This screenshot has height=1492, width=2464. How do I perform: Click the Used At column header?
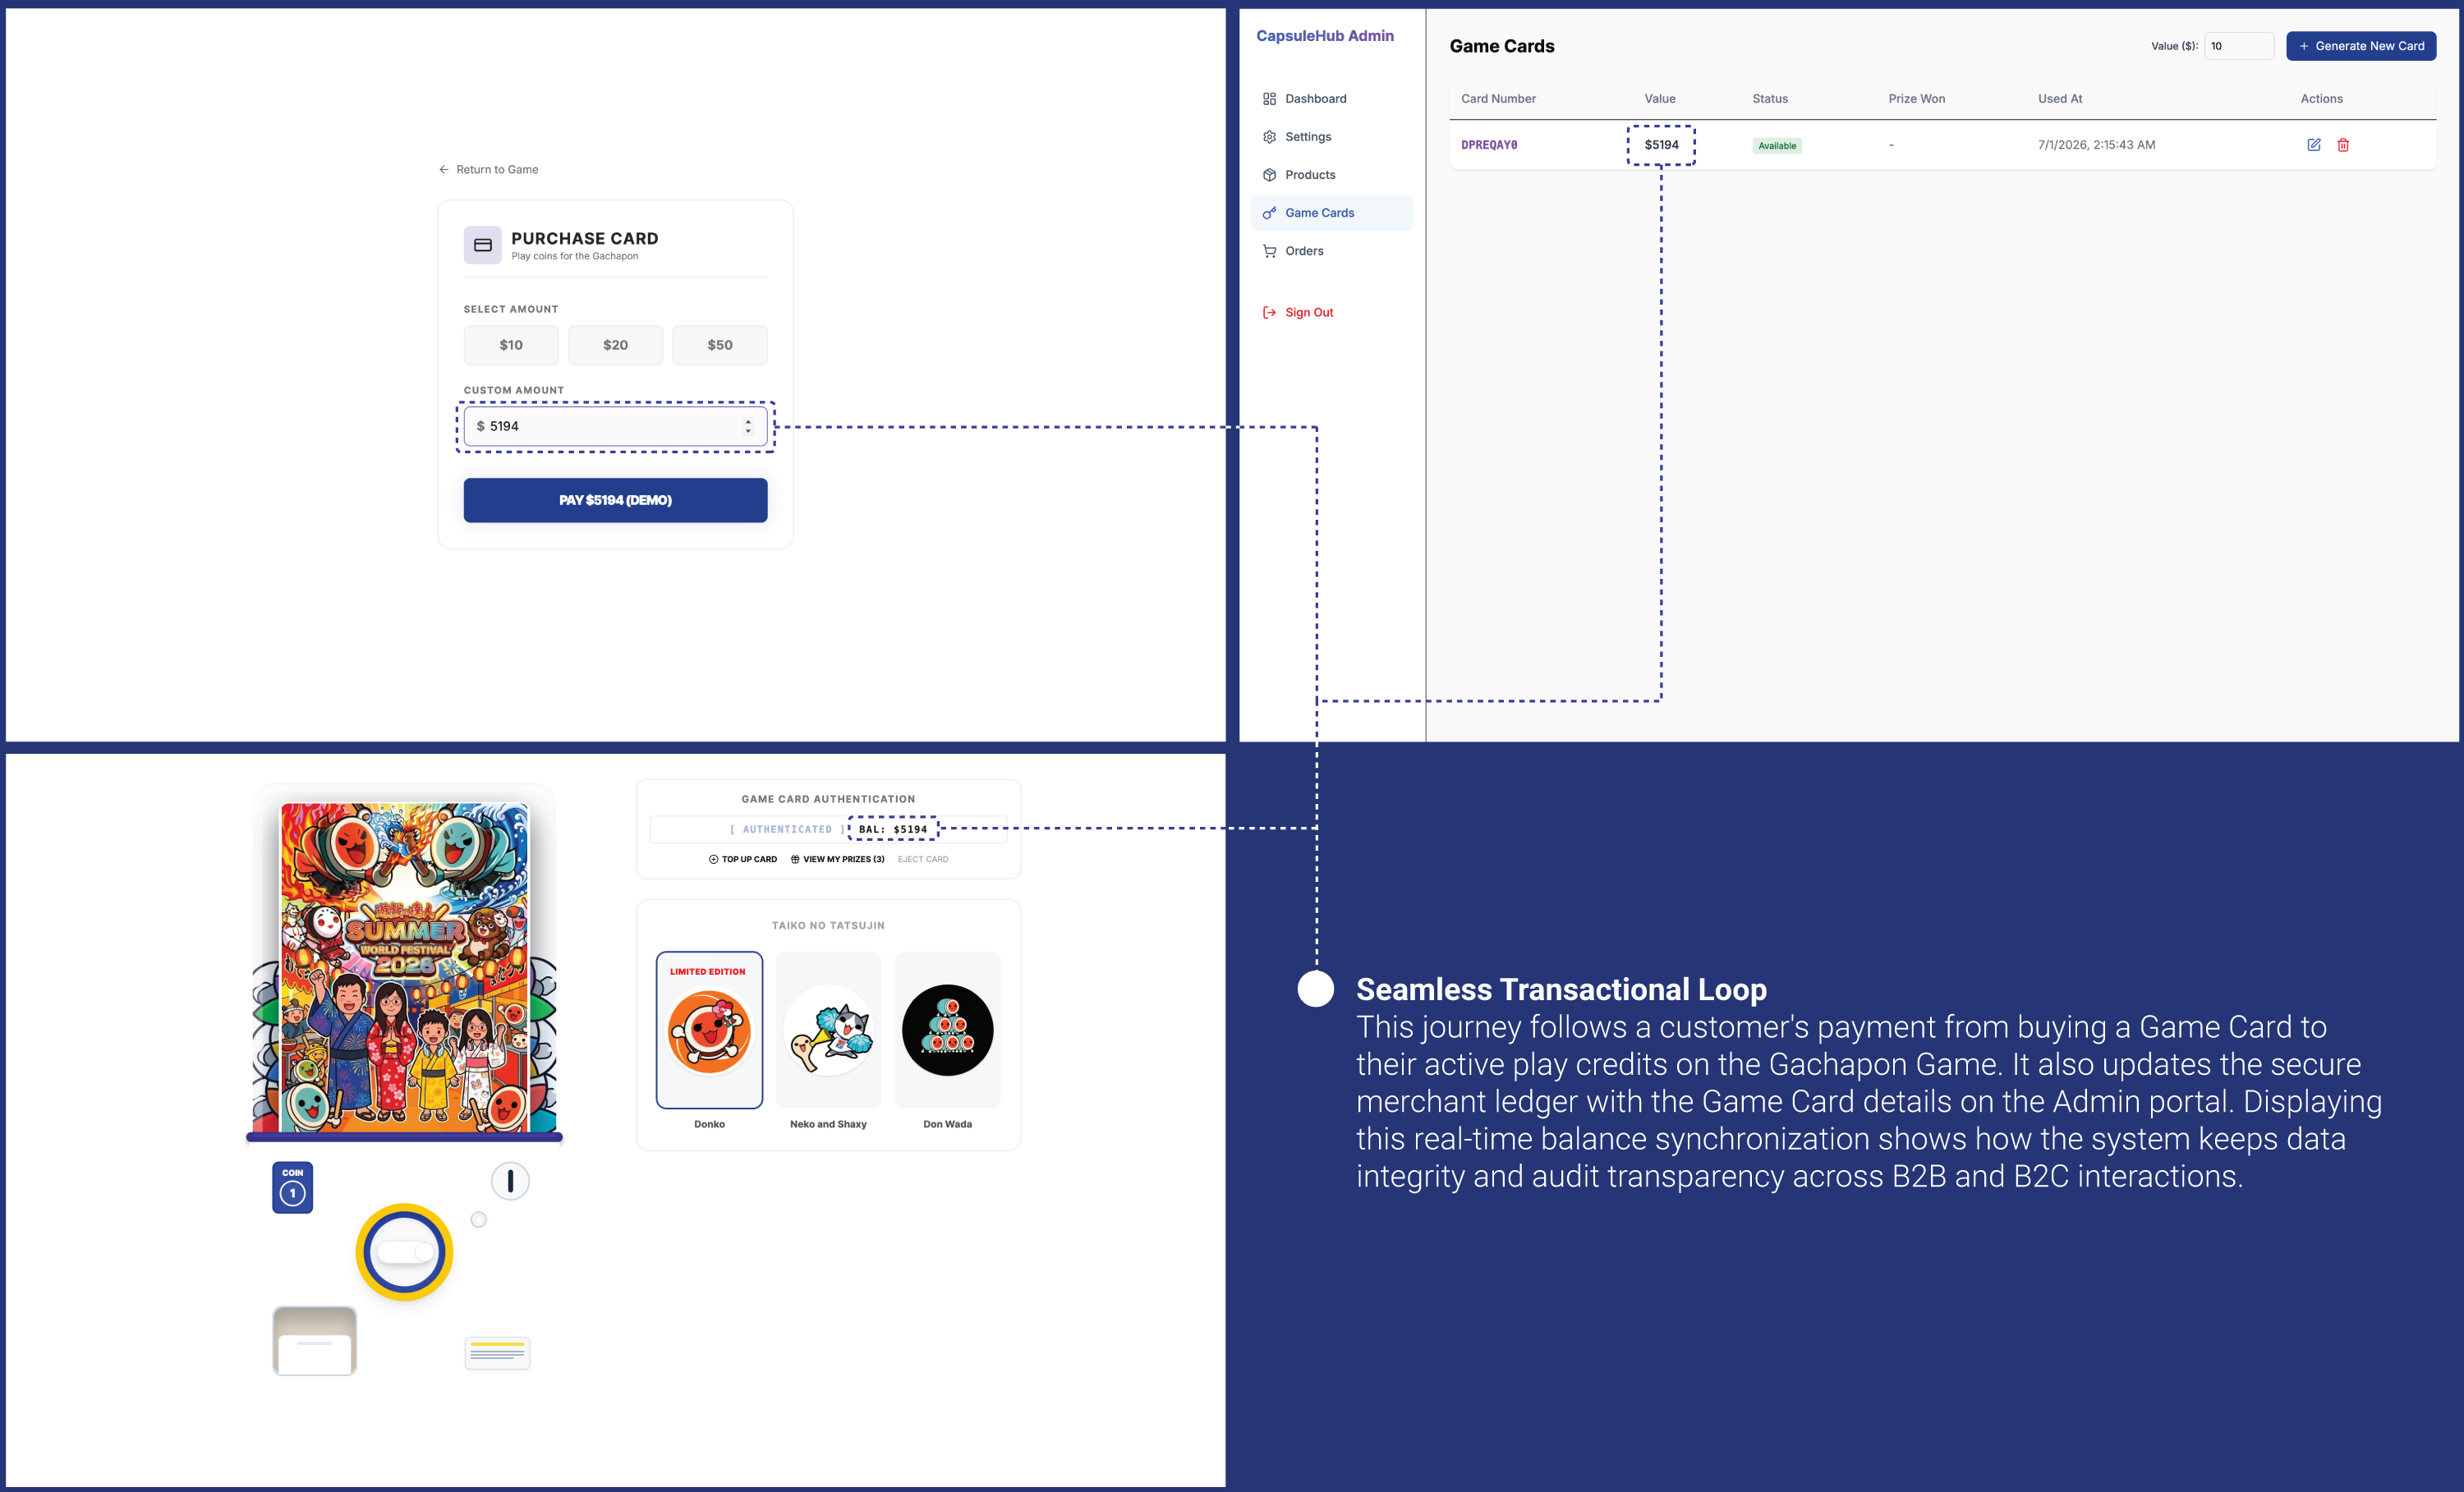[x=2060, y=99]
